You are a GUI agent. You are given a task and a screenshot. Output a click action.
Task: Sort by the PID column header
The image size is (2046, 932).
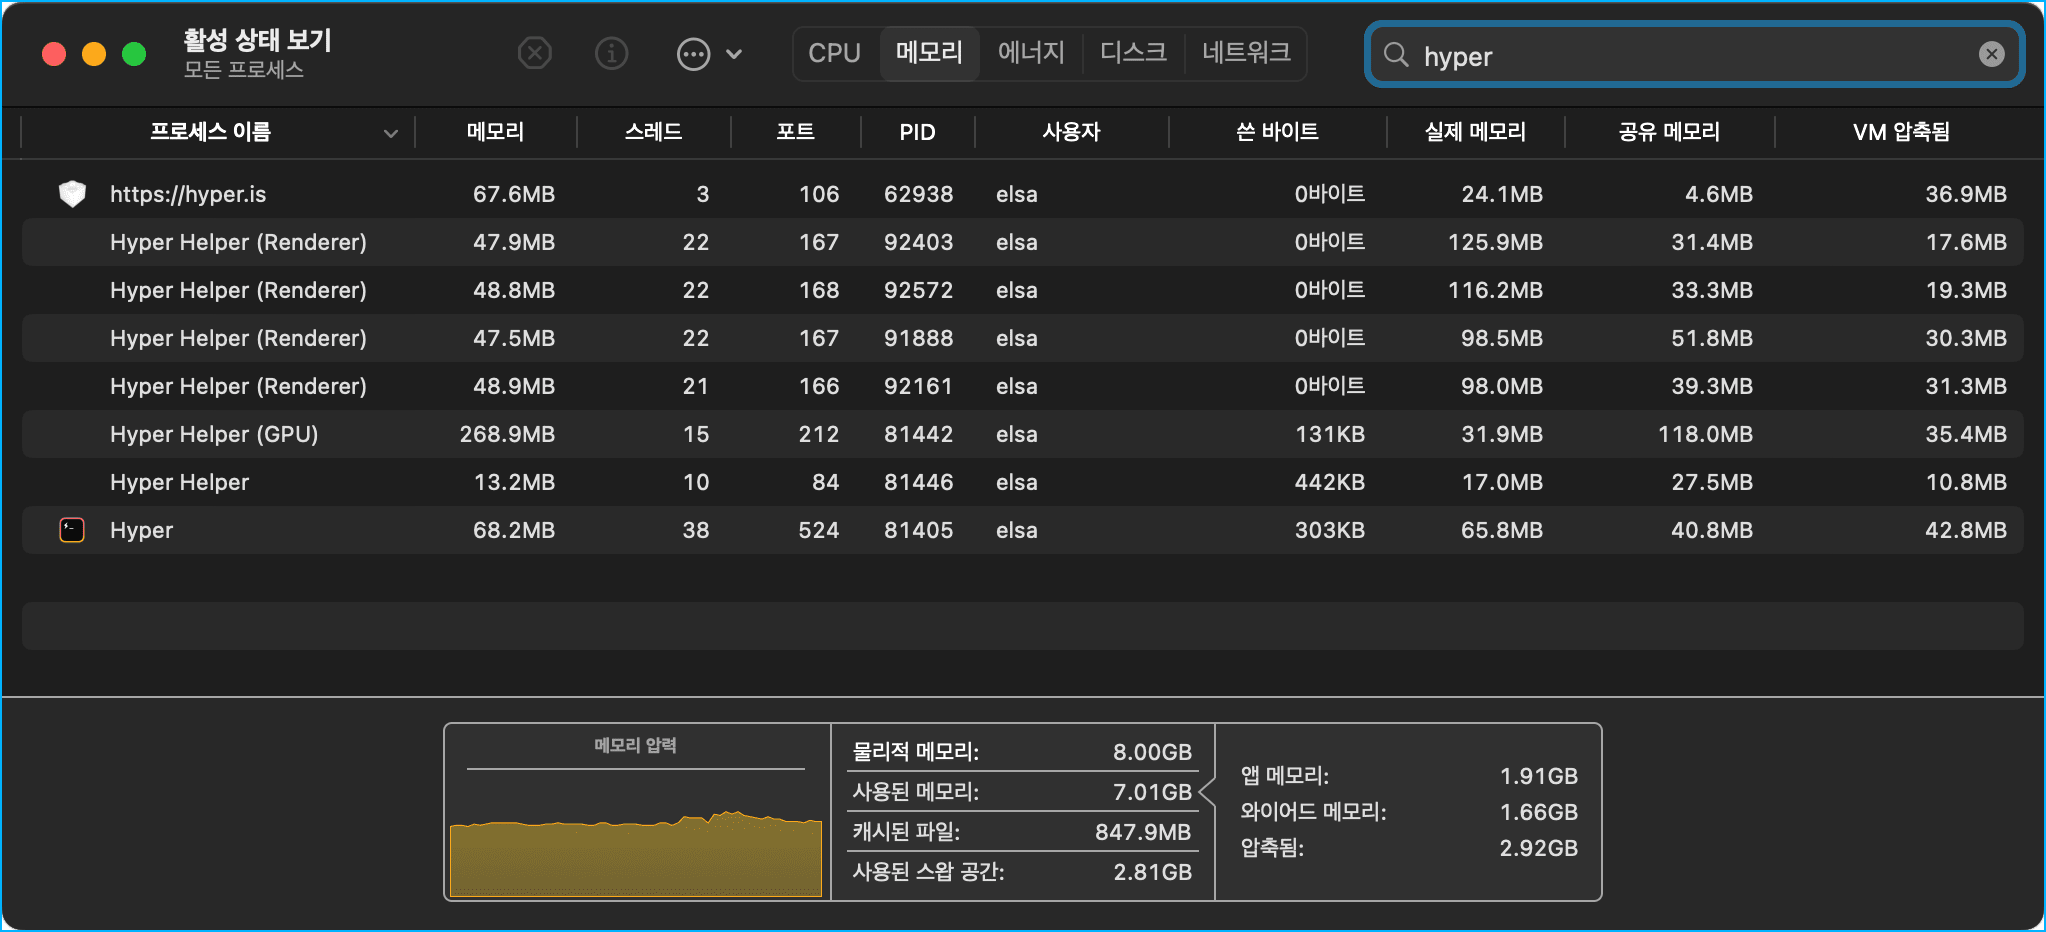click(x=917, y=132)
